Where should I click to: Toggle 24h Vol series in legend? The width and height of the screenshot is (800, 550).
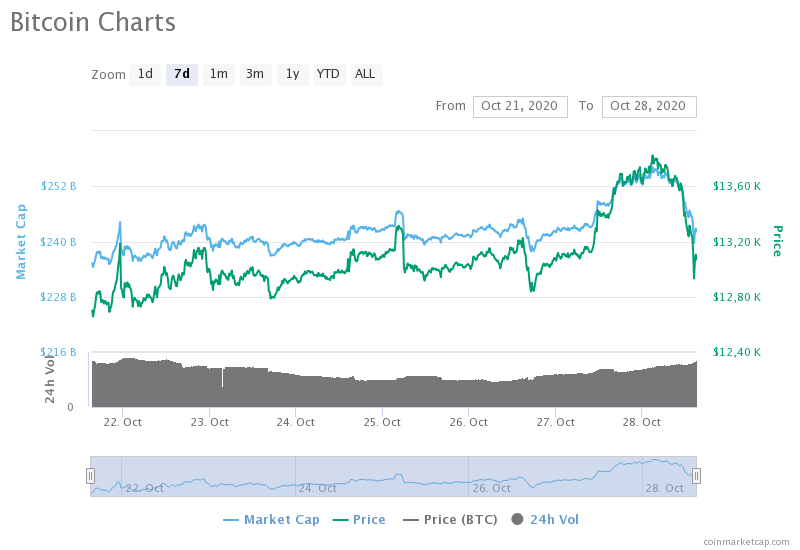coord(545,519)
